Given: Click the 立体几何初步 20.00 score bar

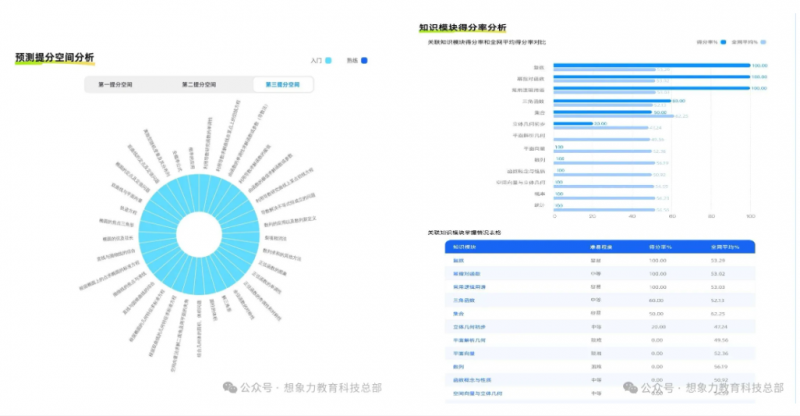Looking at the screenshot, I should point(572,124).
